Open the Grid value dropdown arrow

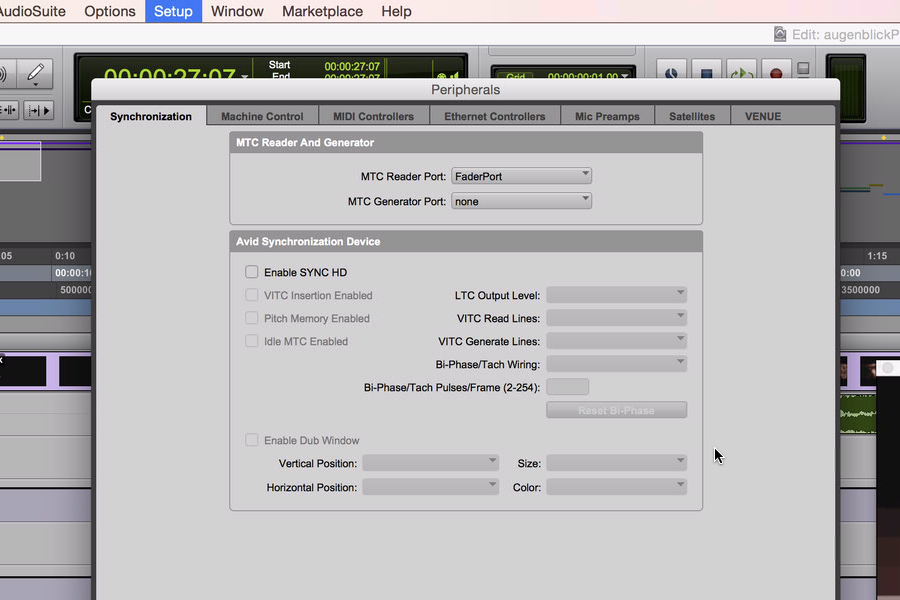[x=625, y=76]
